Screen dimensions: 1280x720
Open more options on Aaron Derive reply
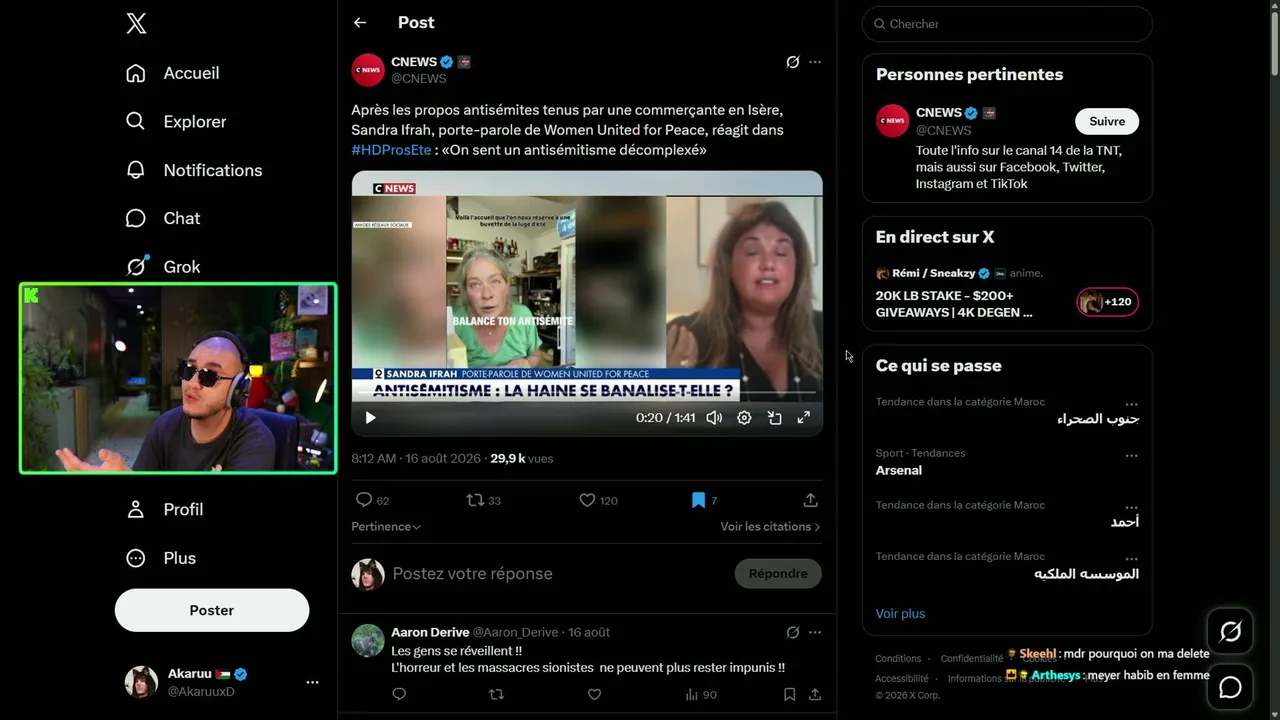[x=815, y=632]
